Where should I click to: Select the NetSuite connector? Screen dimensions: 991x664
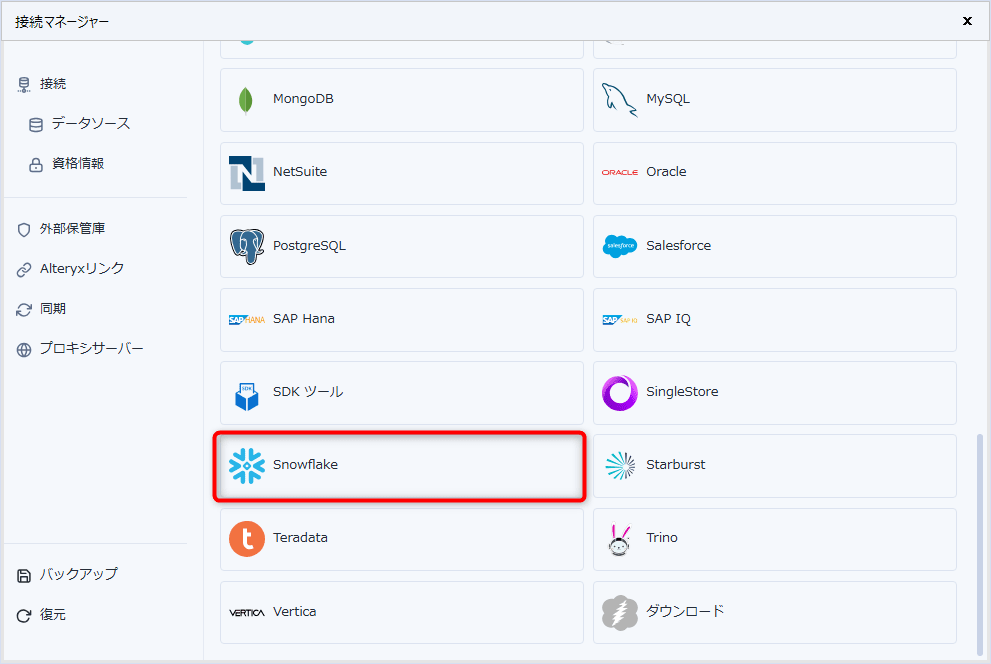(x=400, y=172)
